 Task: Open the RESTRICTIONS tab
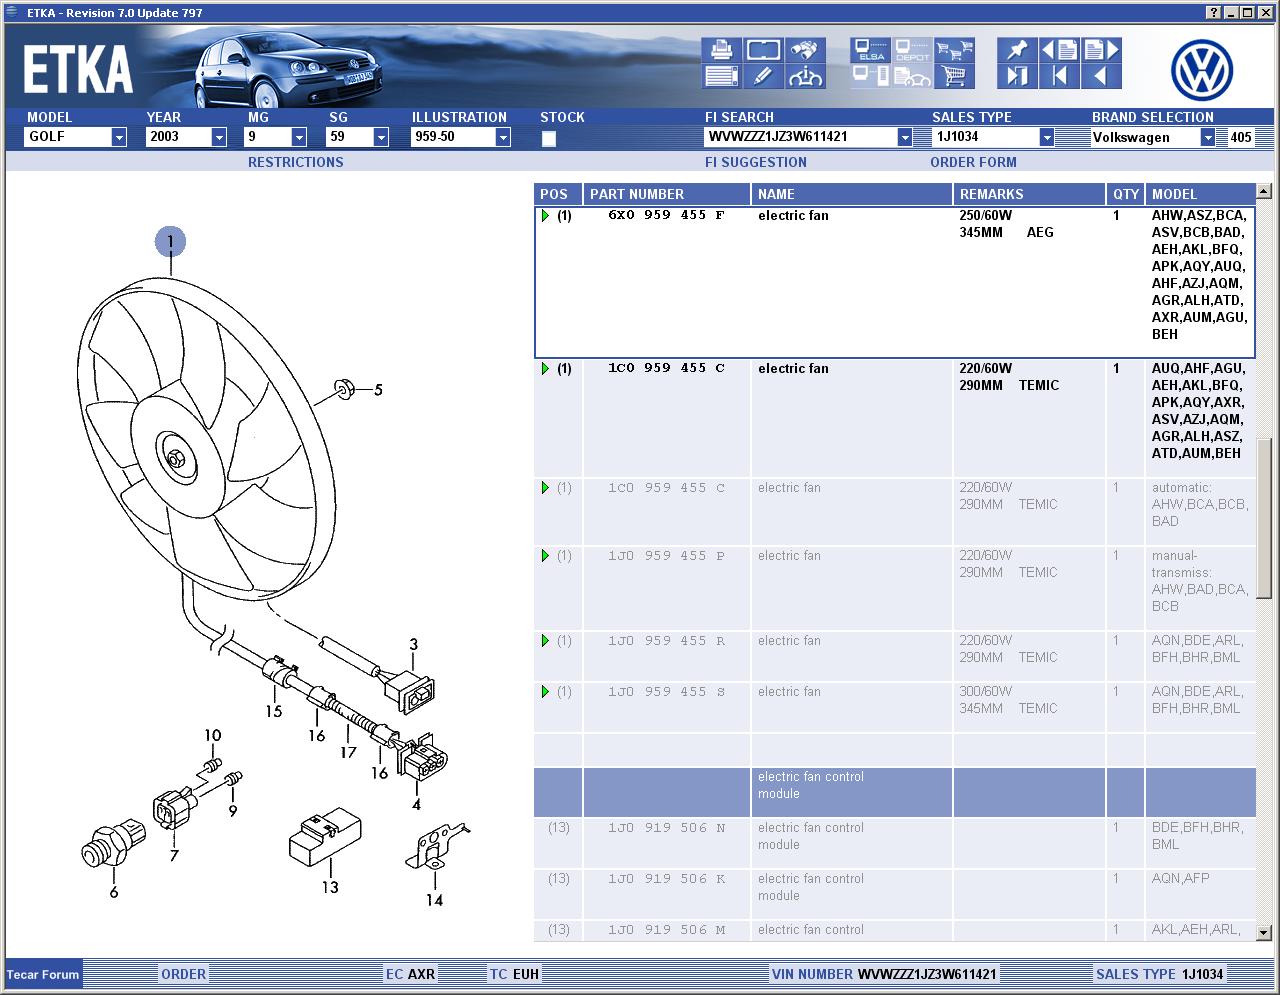point(295,162)
